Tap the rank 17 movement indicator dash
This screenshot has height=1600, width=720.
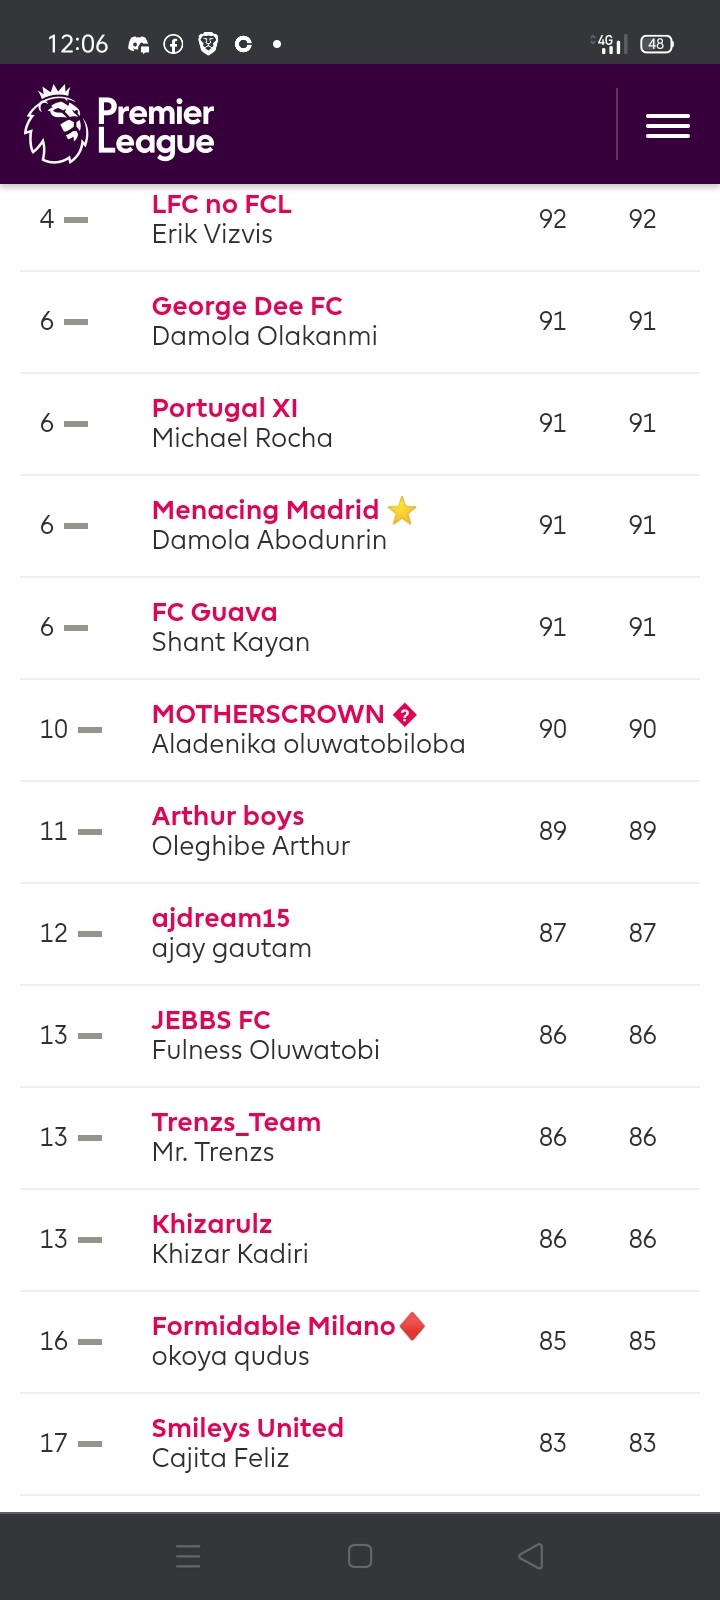(90, 1443)
